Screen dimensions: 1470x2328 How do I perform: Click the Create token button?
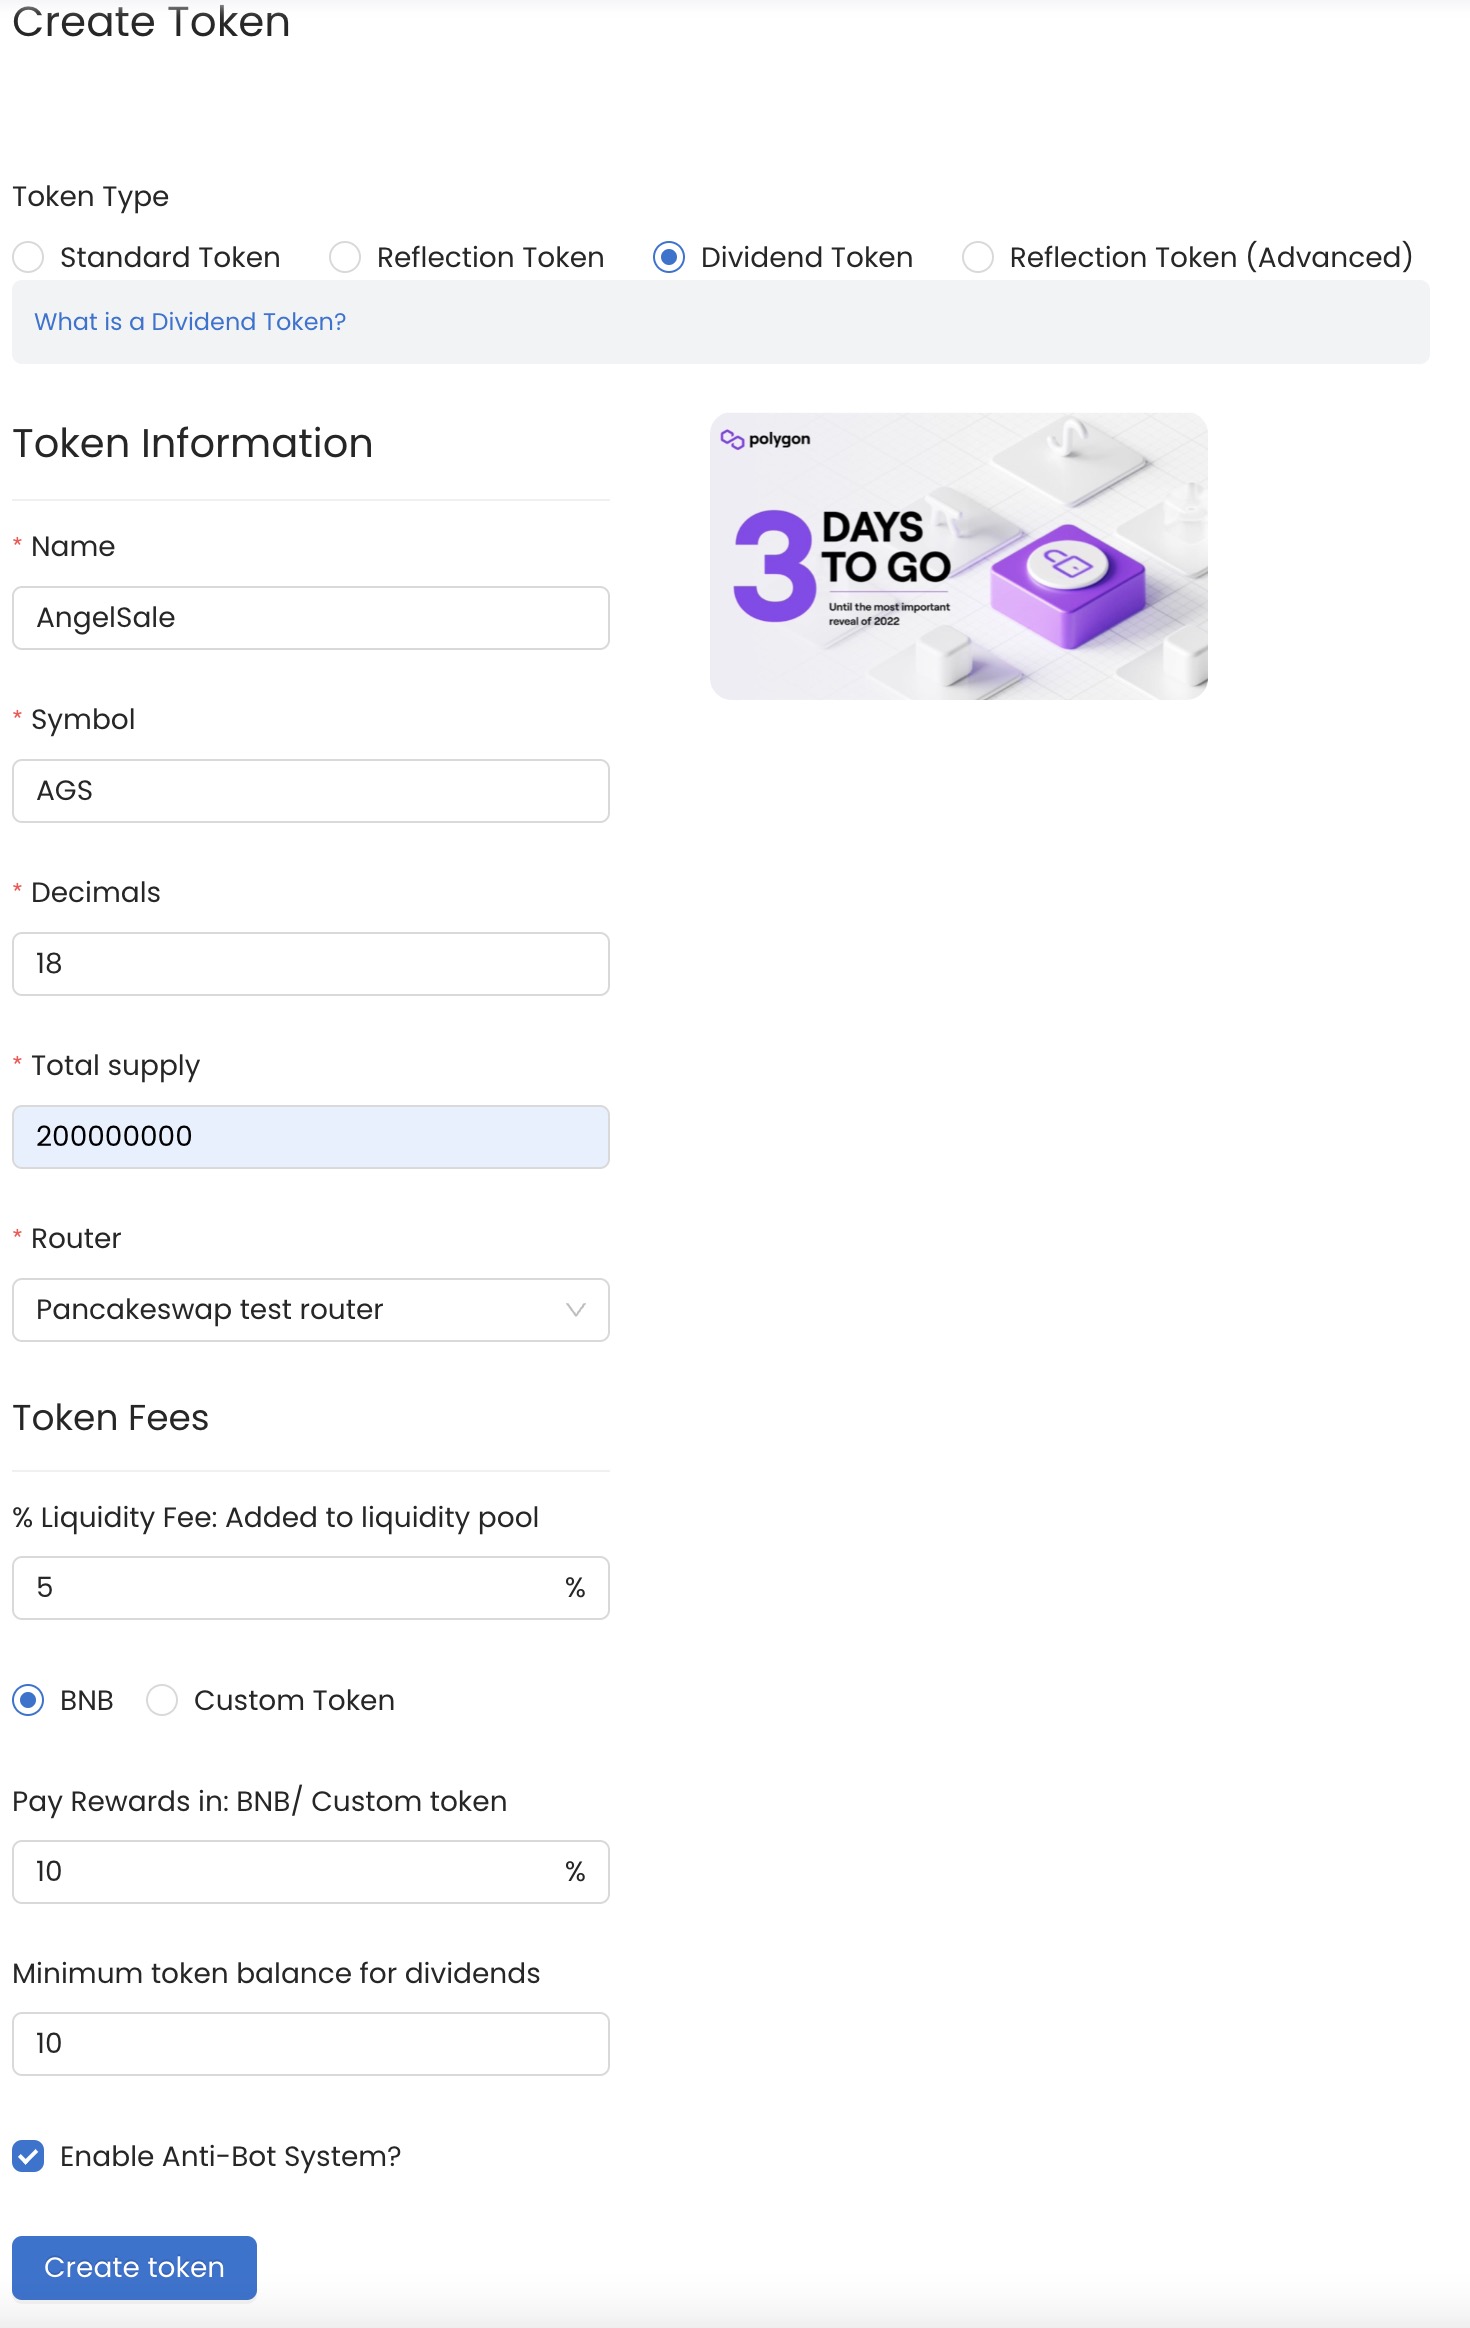click(x=134, y=2267)
